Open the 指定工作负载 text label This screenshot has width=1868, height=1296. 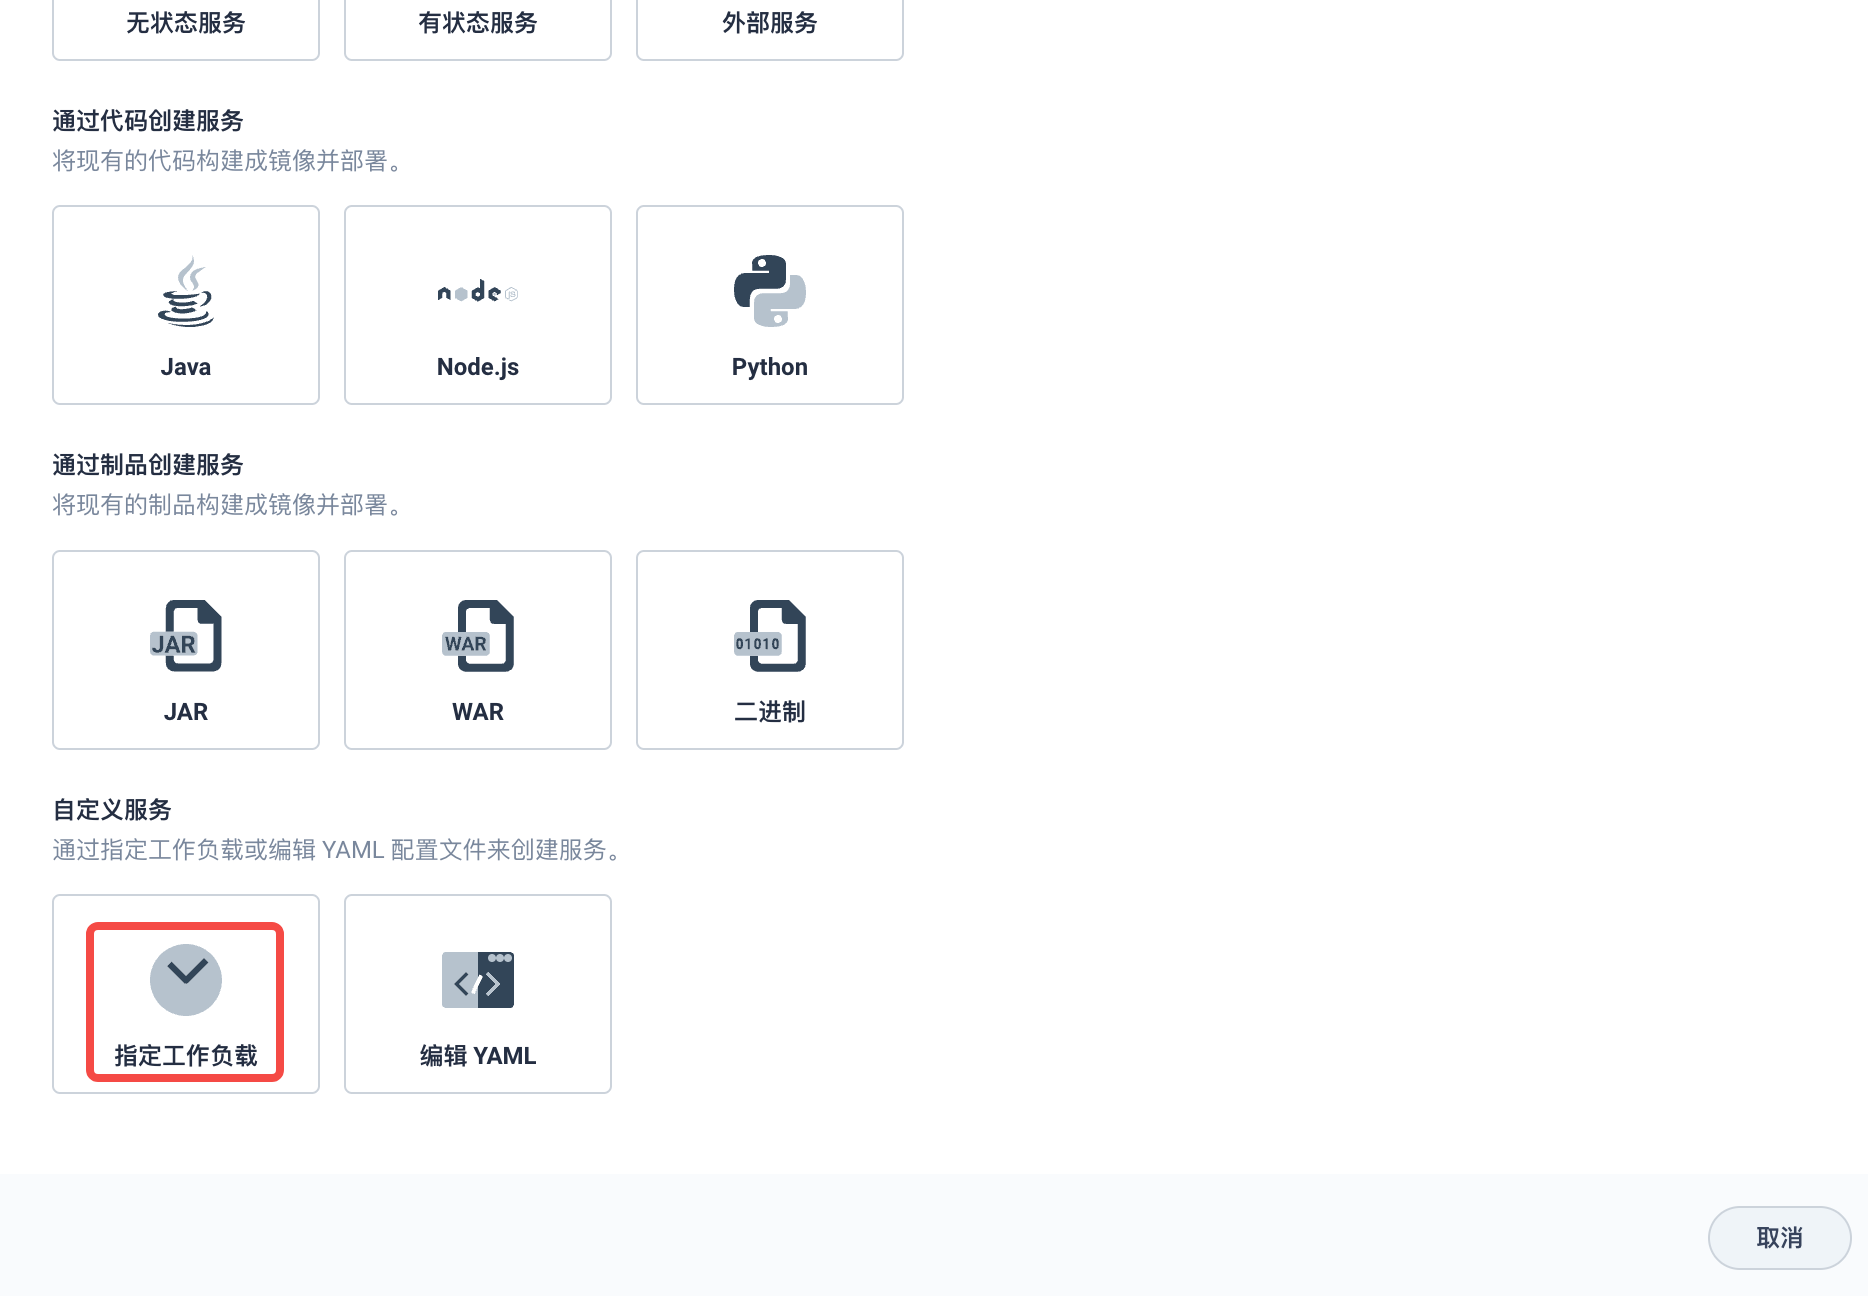186,1056
